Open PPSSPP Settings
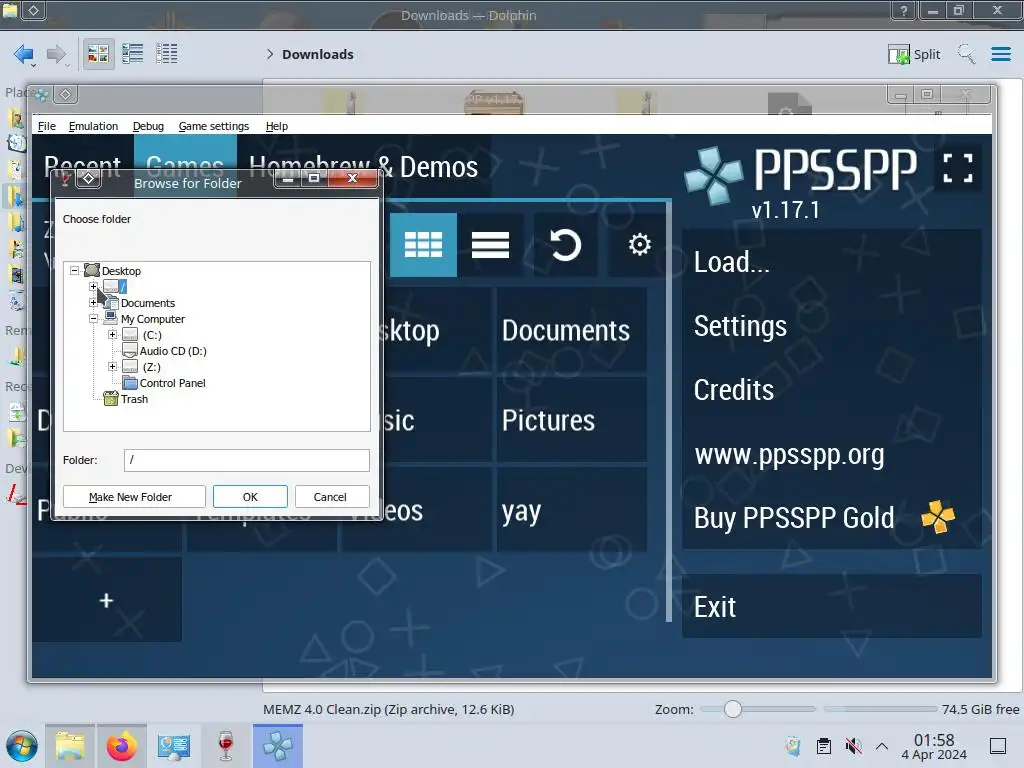 click(x=831, y=326)
